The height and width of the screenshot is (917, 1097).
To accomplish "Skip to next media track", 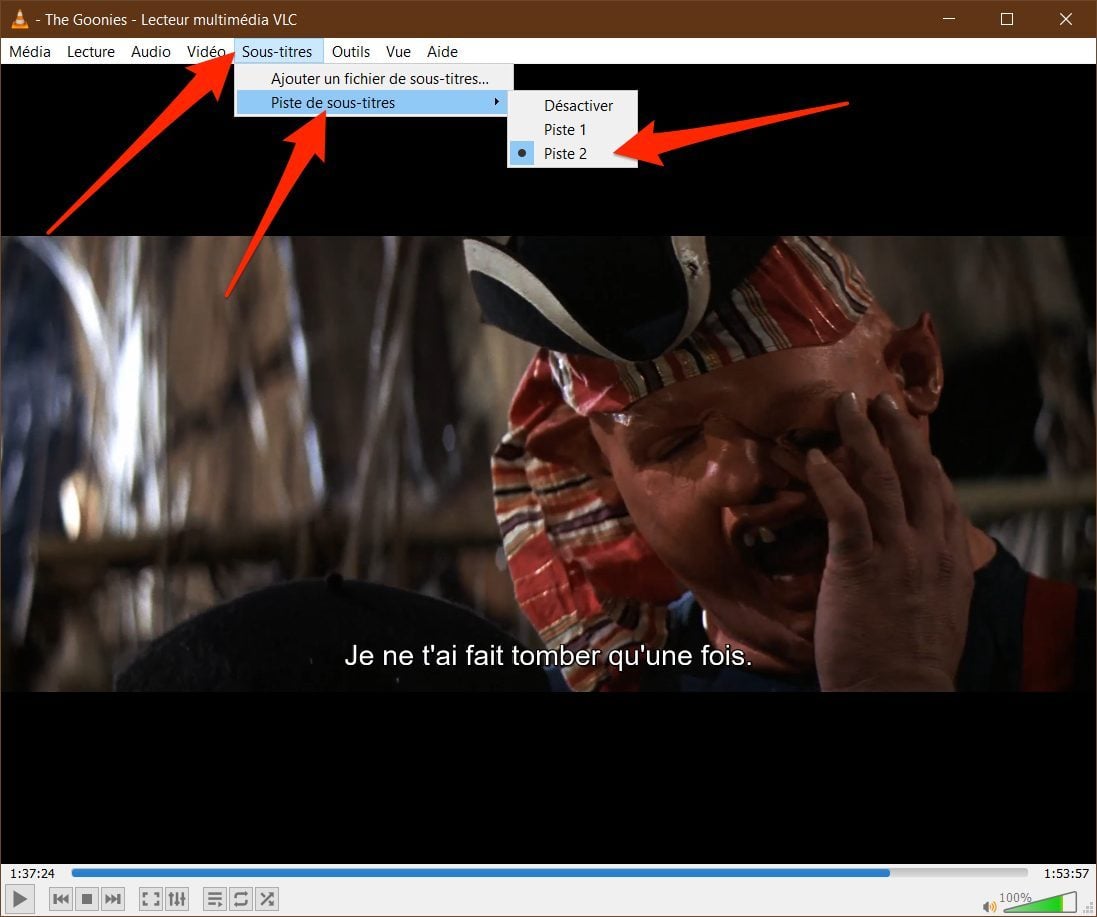I will click(113, 899).
